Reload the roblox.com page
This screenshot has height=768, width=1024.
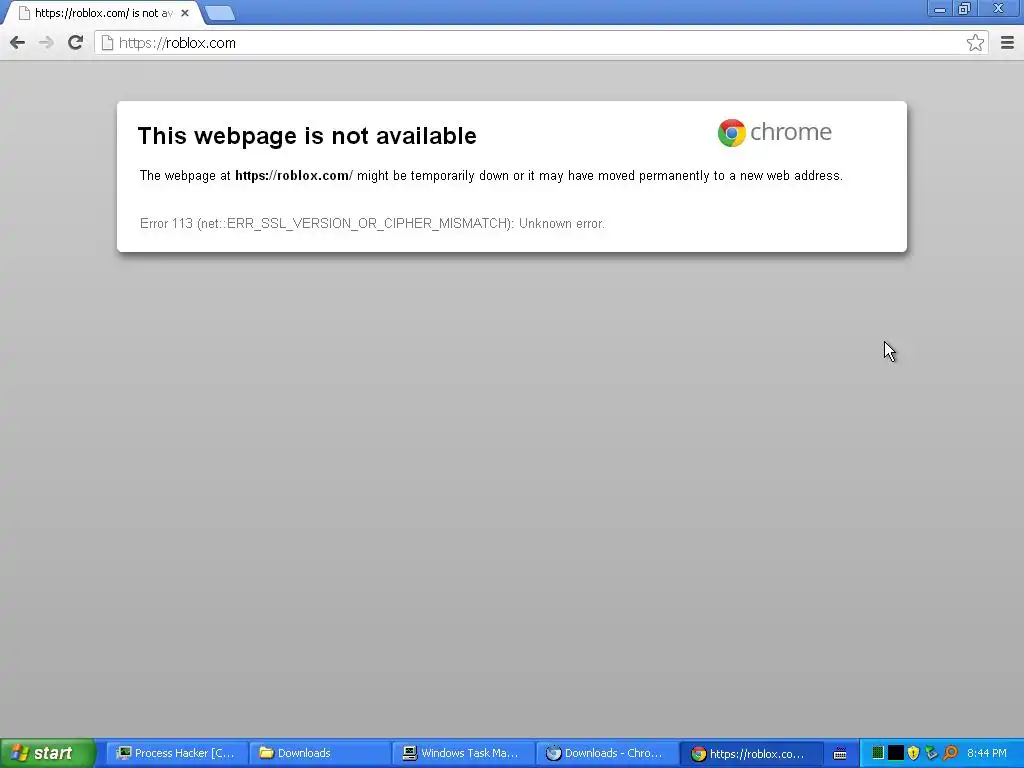click(x=75, y=43)
